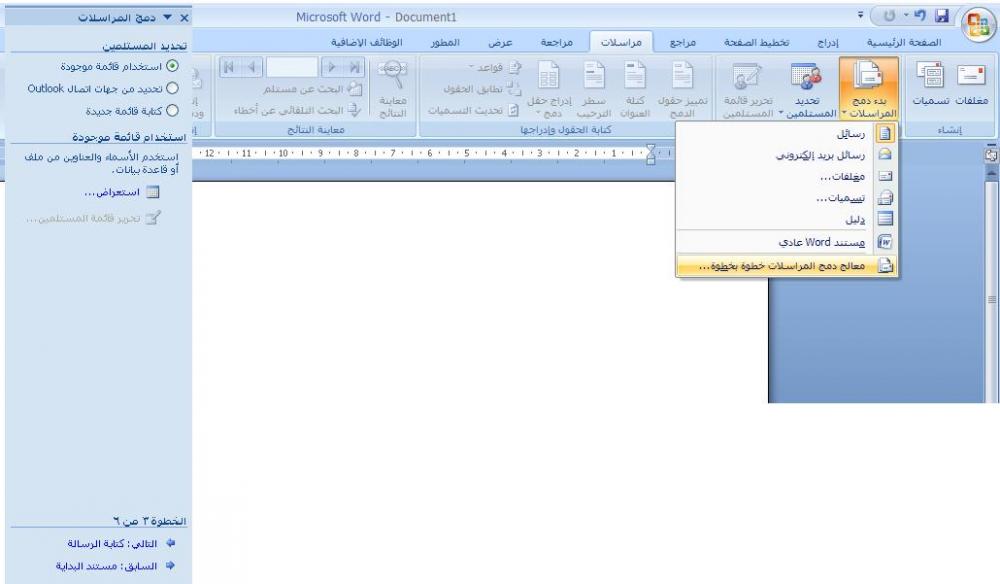Click Previous: Starting document (السابق: مستند البداية)

(x=106, y=566)
